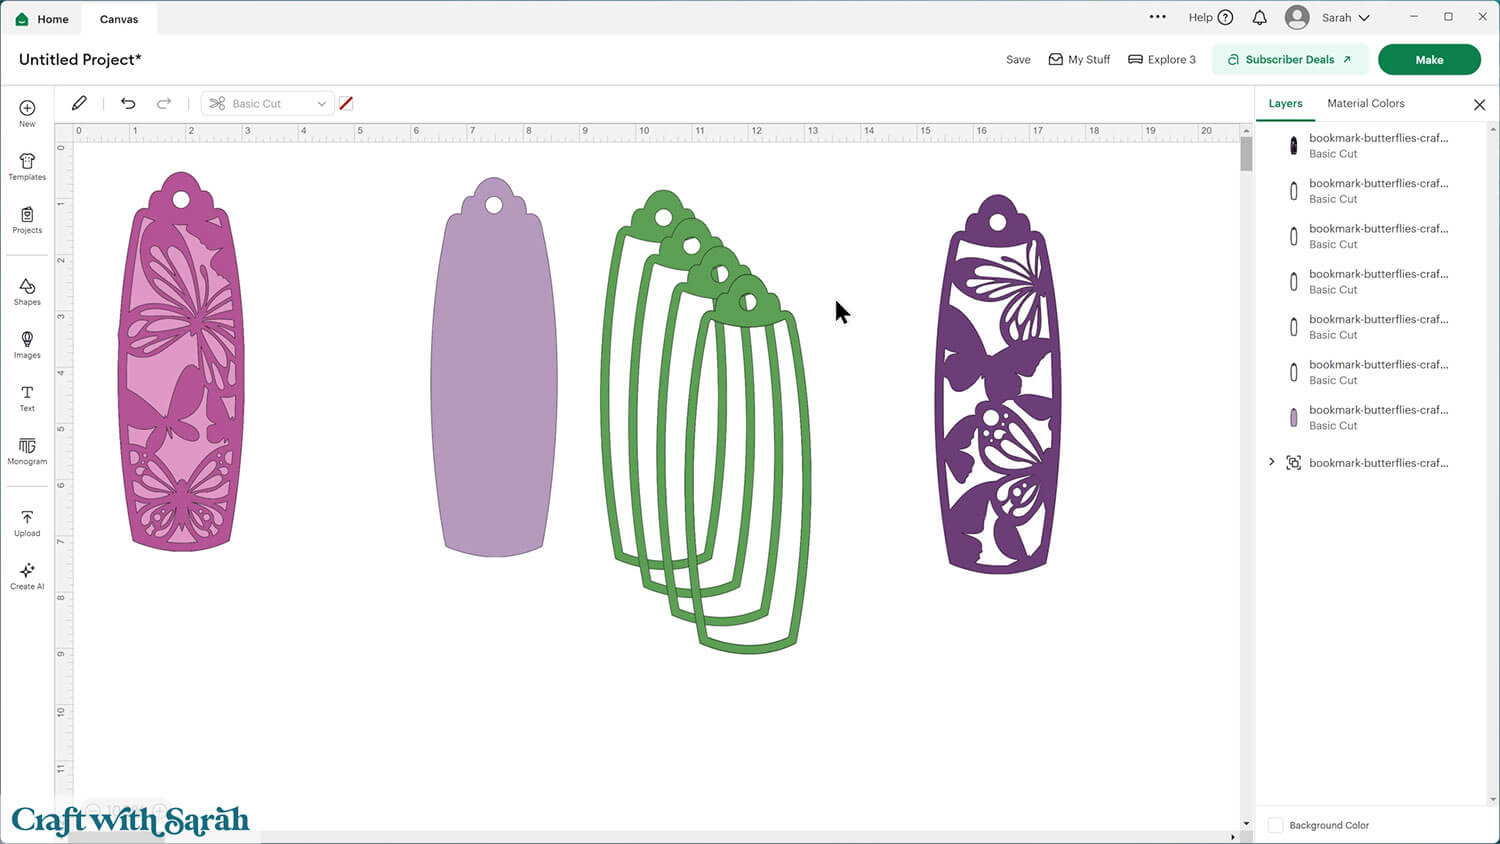Image resolution: width=1500 pixels, height=844 pixels.
Task: Undo the last action
Action: [x=128, y=103]
